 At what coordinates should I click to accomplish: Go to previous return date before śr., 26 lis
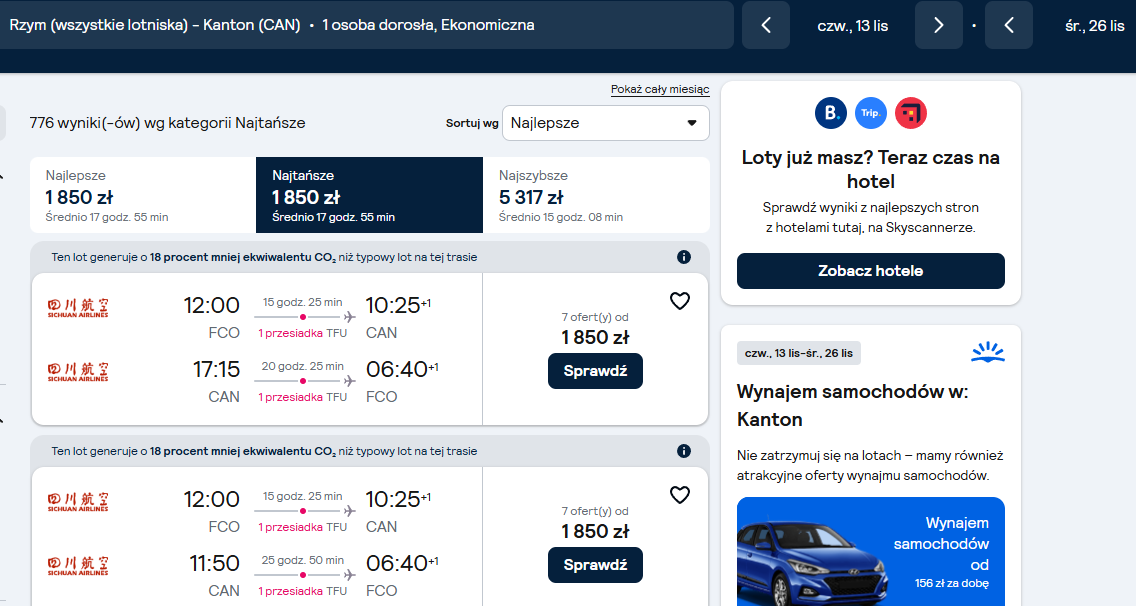(x=1008, y=25)
